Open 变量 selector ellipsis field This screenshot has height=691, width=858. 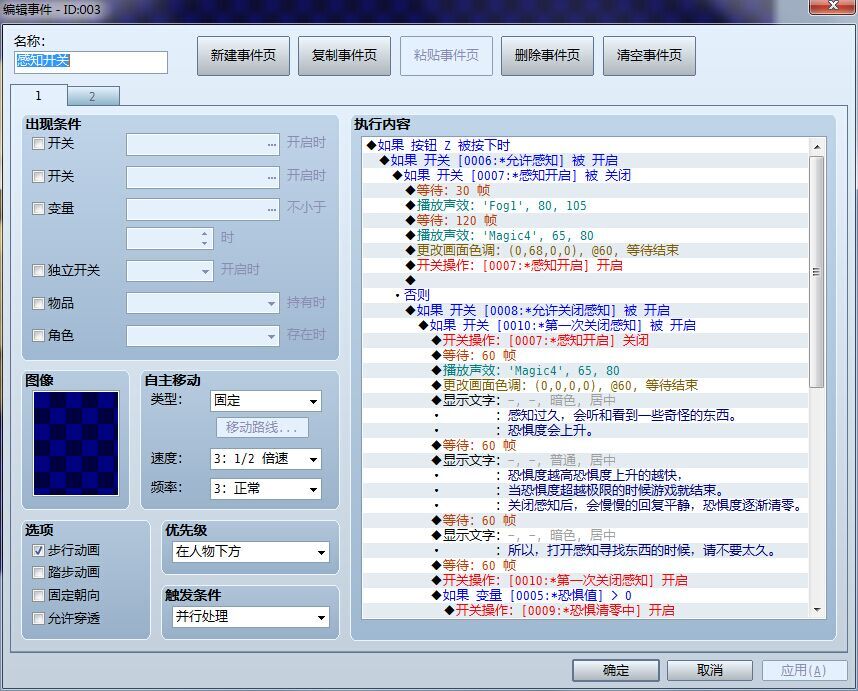pyautogui.click(x=203, y=210)
